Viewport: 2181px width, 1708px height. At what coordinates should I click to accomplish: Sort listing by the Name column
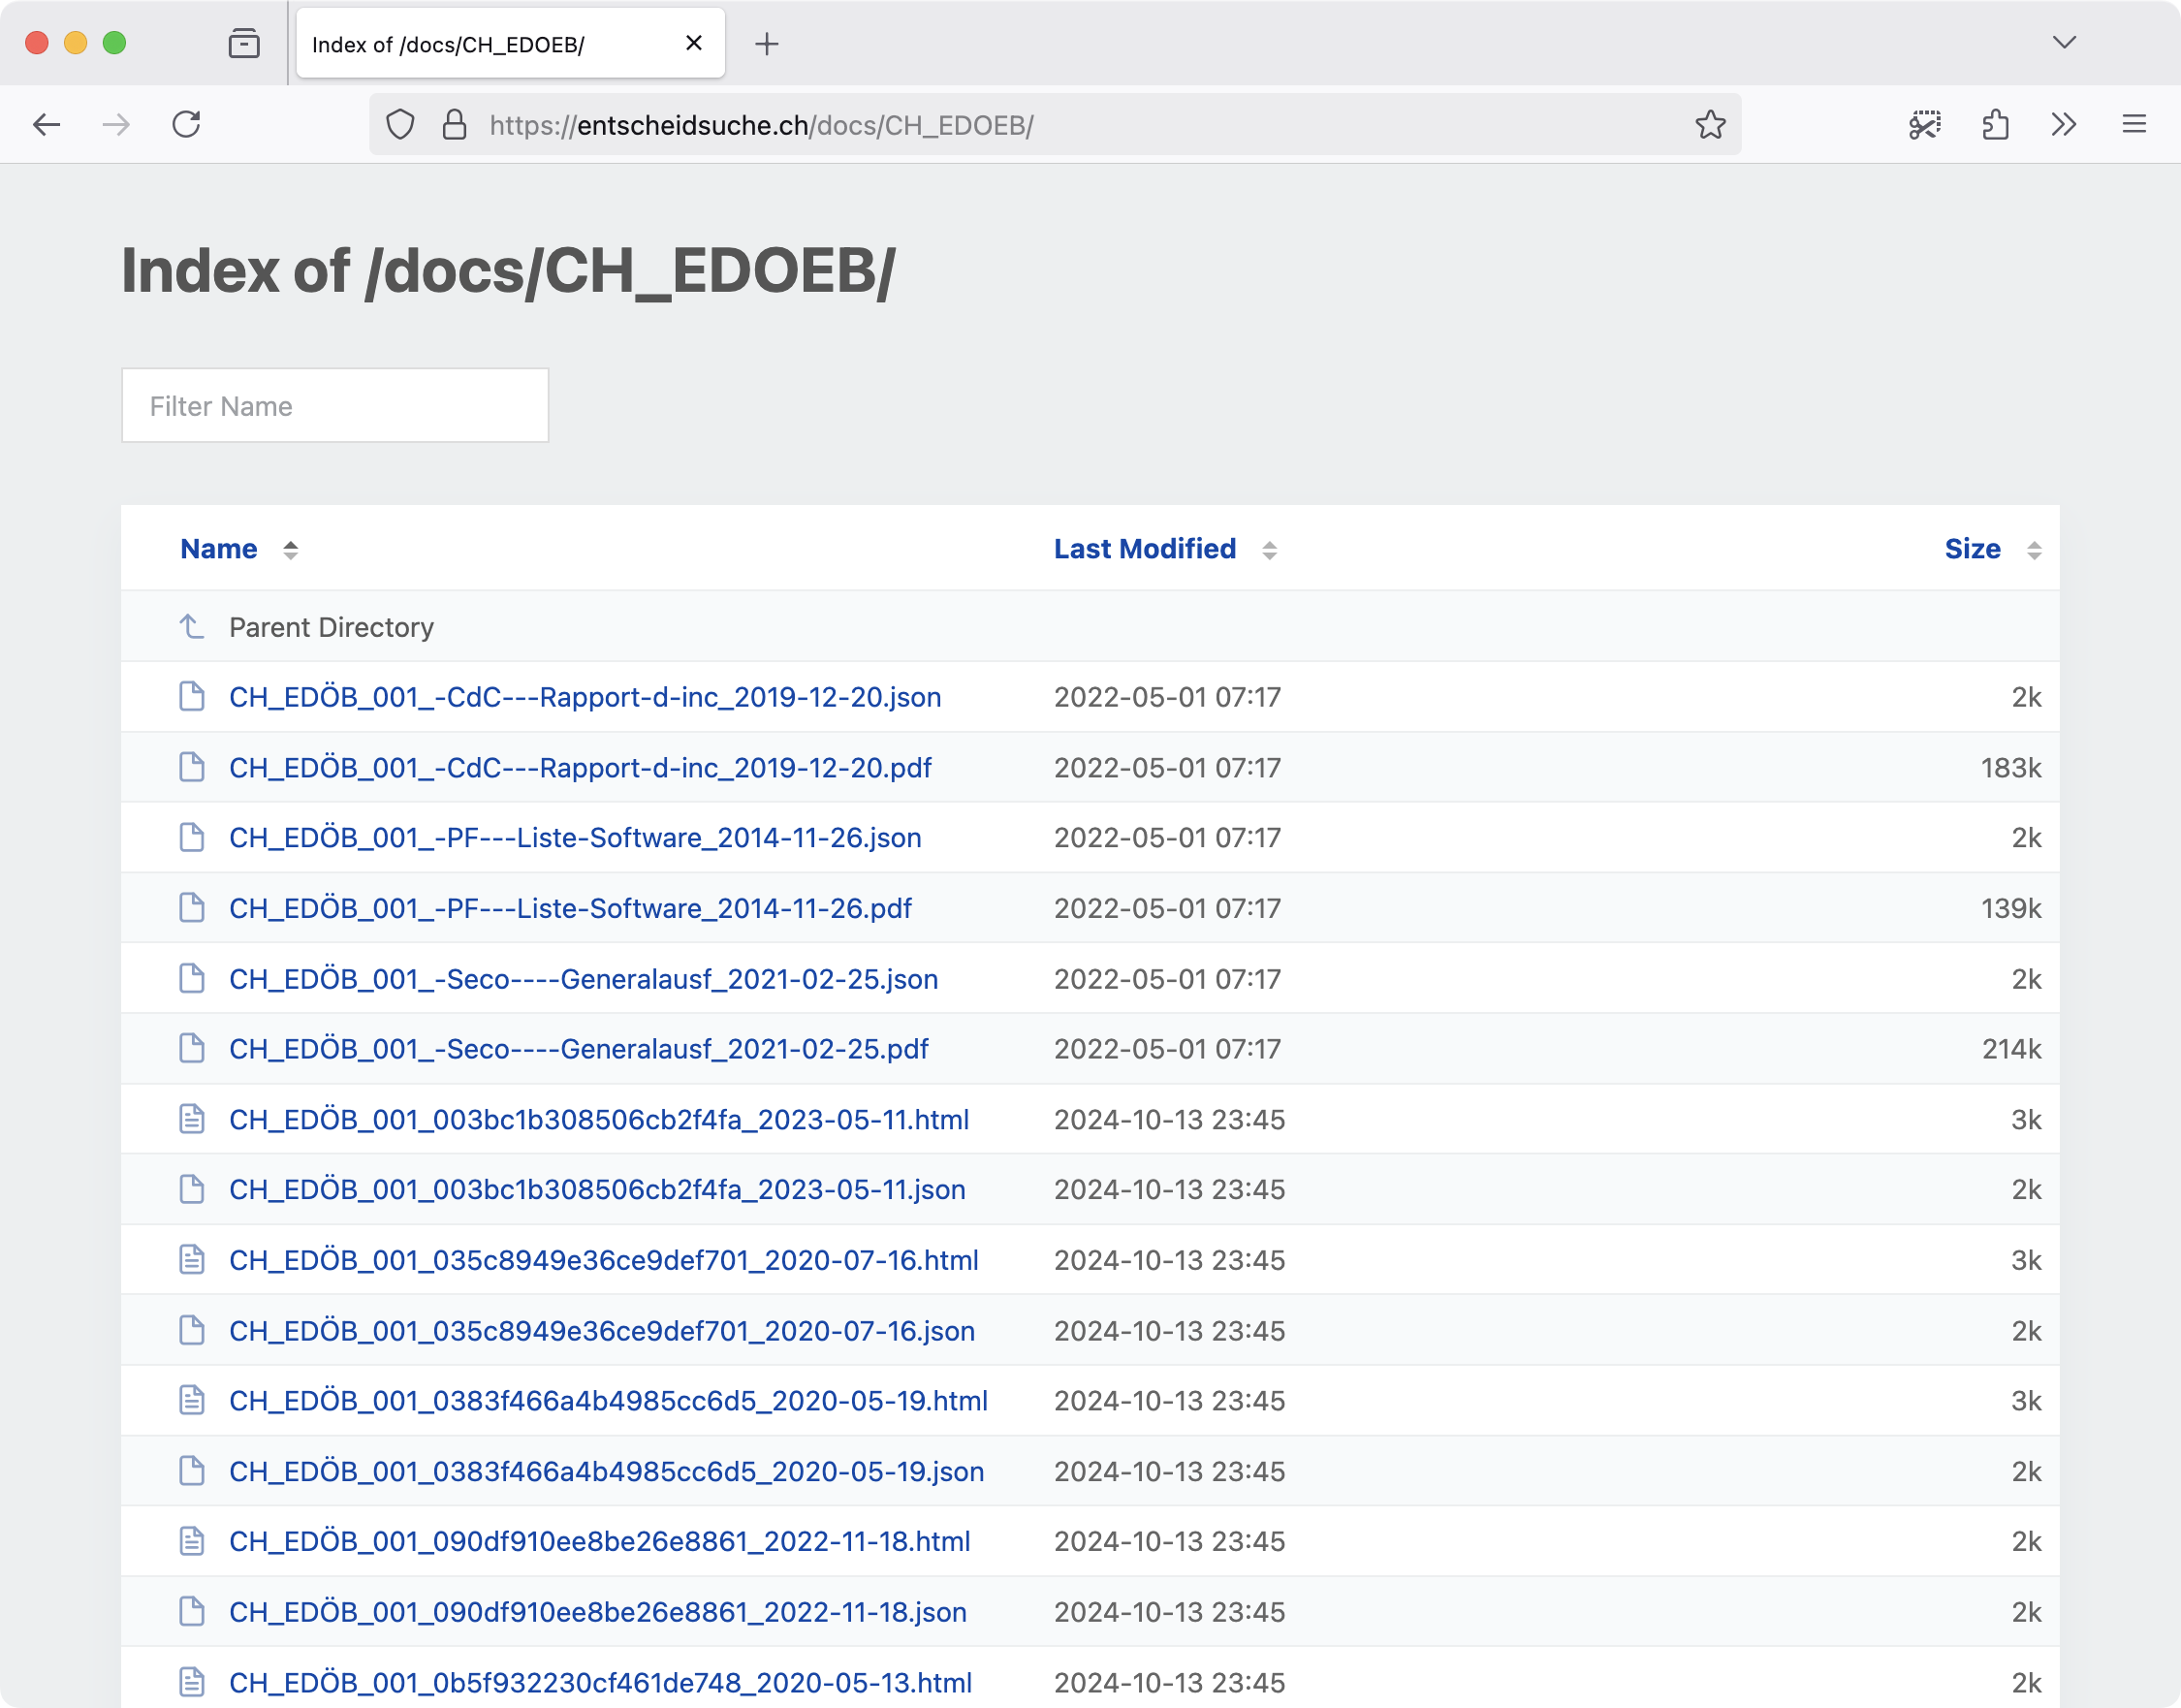(x=218, y=549)
